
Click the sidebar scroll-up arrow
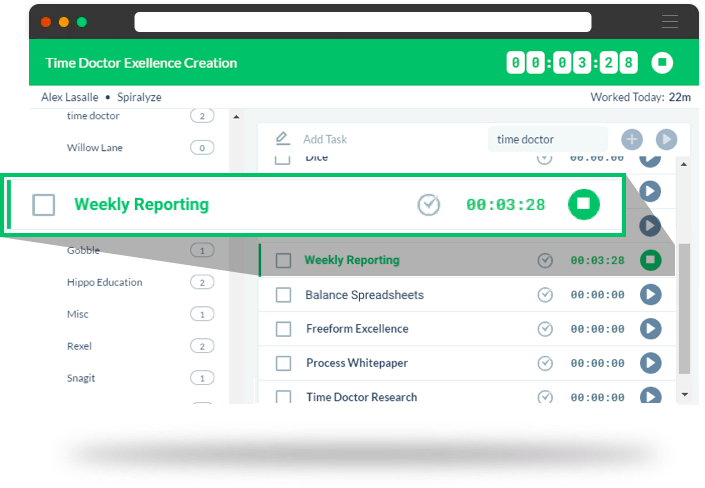coord(236,117)
